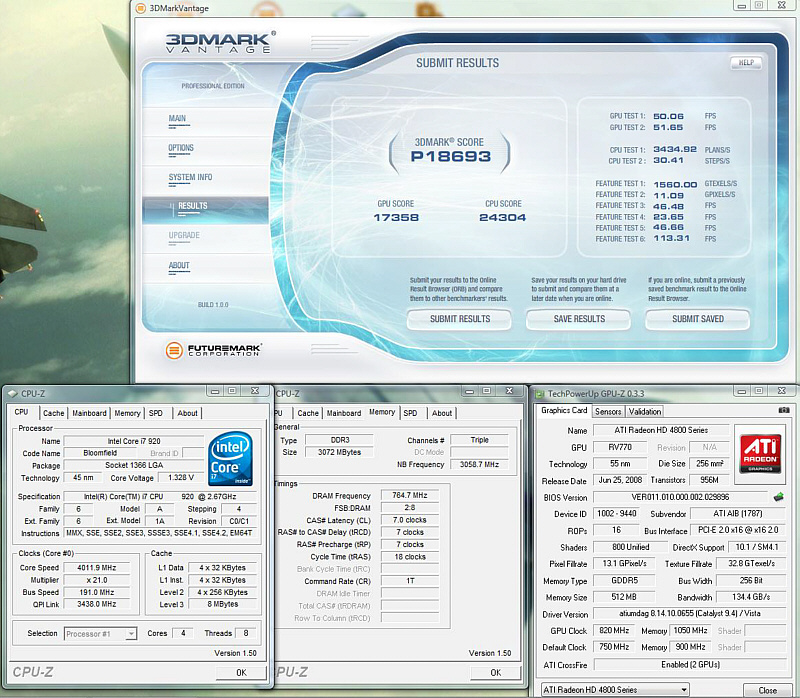Screen dimensions: 800x698
Task: Open the MAIN menu in 3DMark Vantage
Action: (178, 118)
